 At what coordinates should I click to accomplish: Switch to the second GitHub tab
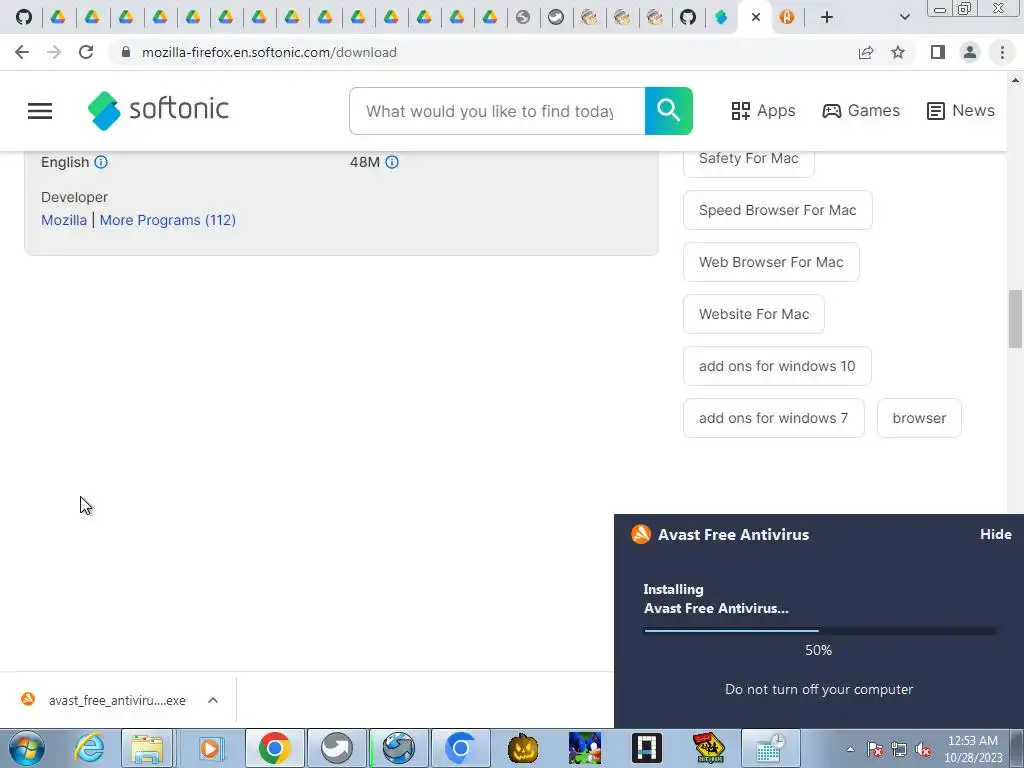[x=688, y=17]
